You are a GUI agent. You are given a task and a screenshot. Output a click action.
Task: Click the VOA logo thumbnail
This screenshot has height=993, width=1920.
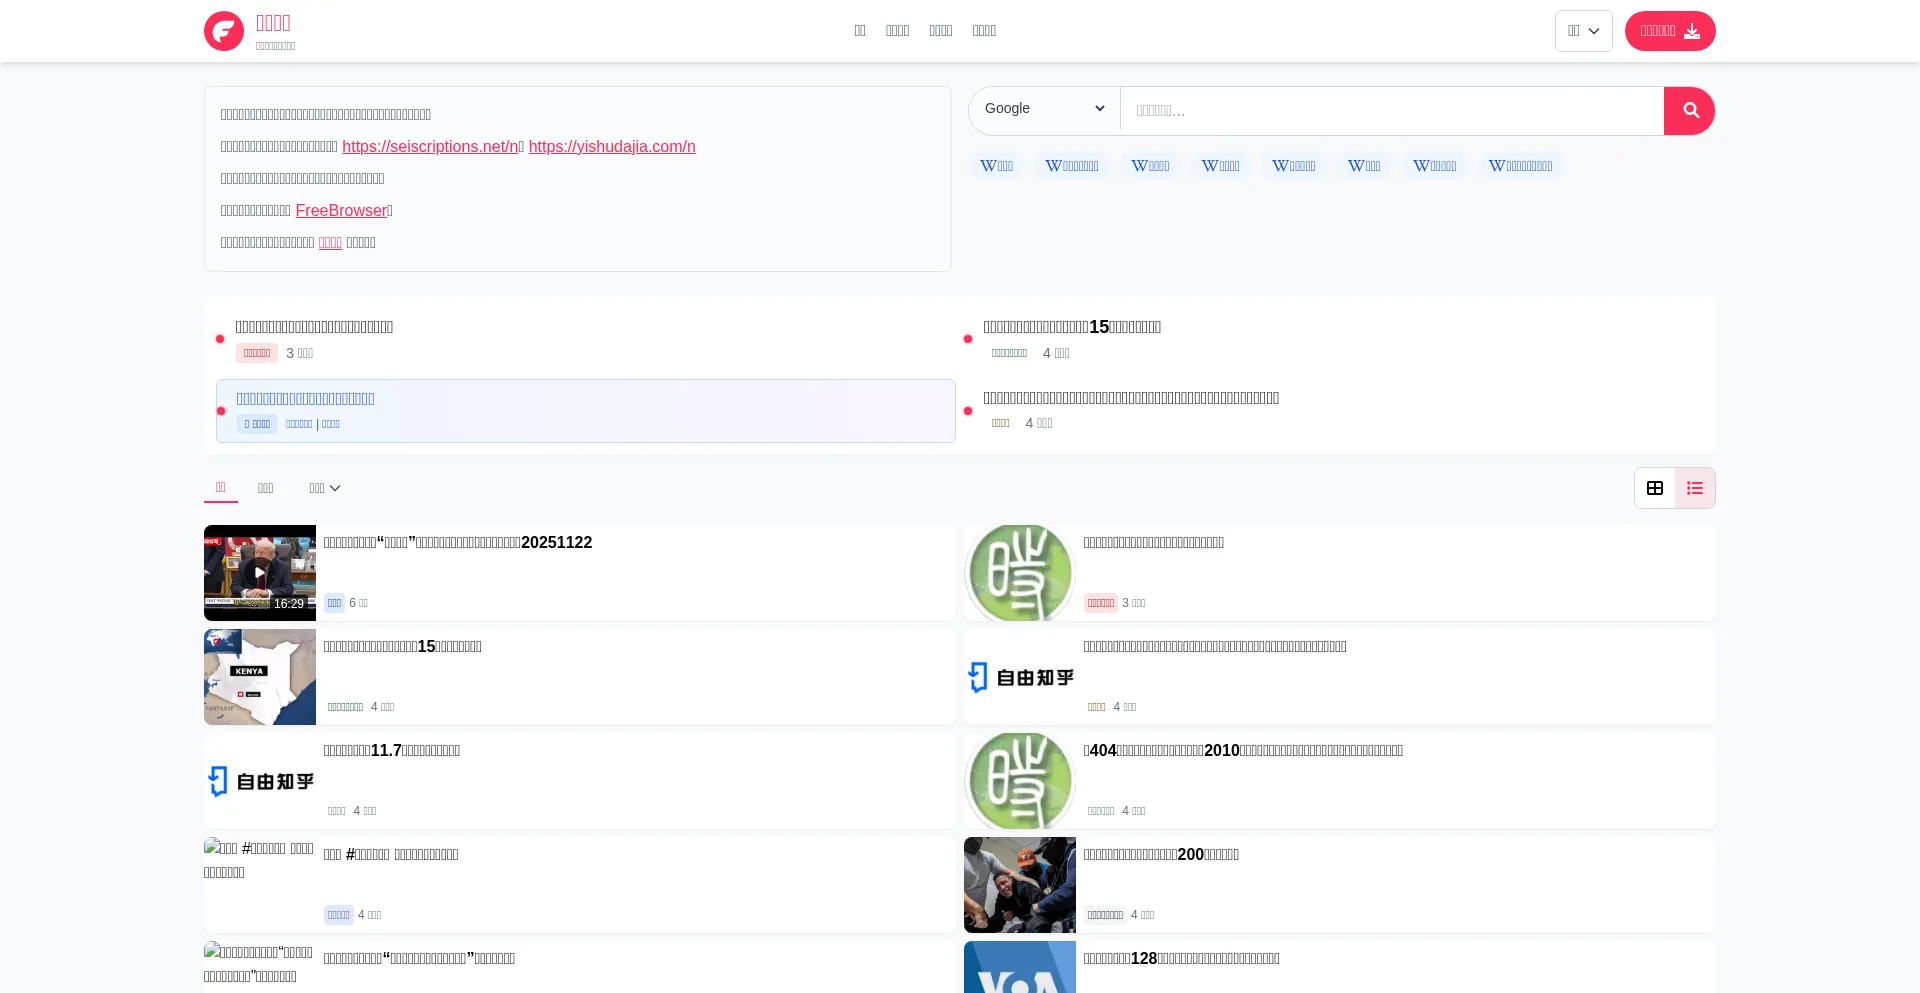1019,968
